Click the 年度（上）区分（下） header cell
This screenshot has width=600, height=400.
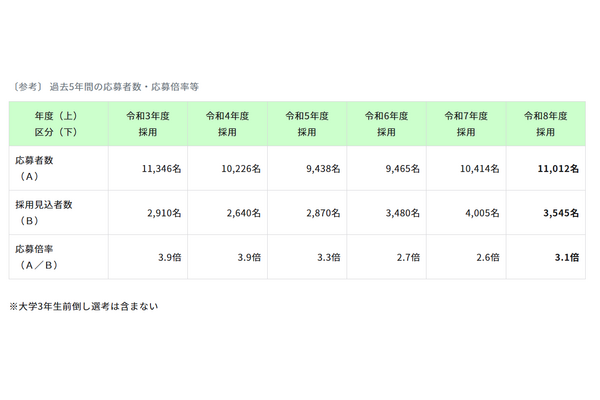[59, 124]
